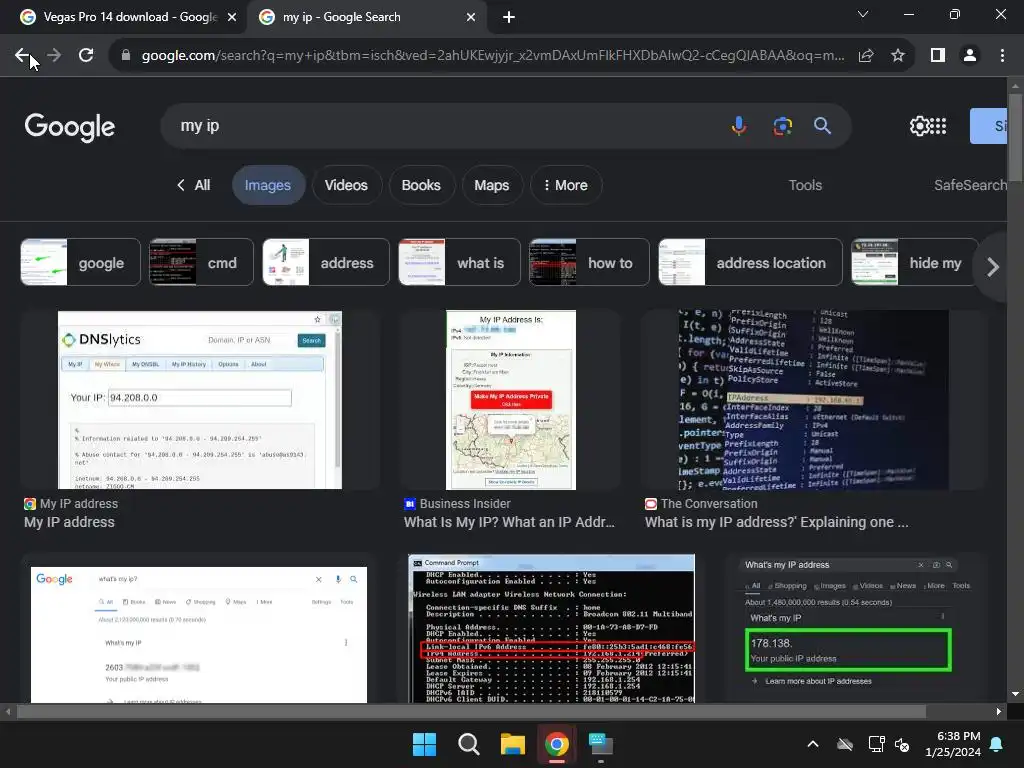Go back to All results
This screenshot has width=1024, height=768.
193,185
